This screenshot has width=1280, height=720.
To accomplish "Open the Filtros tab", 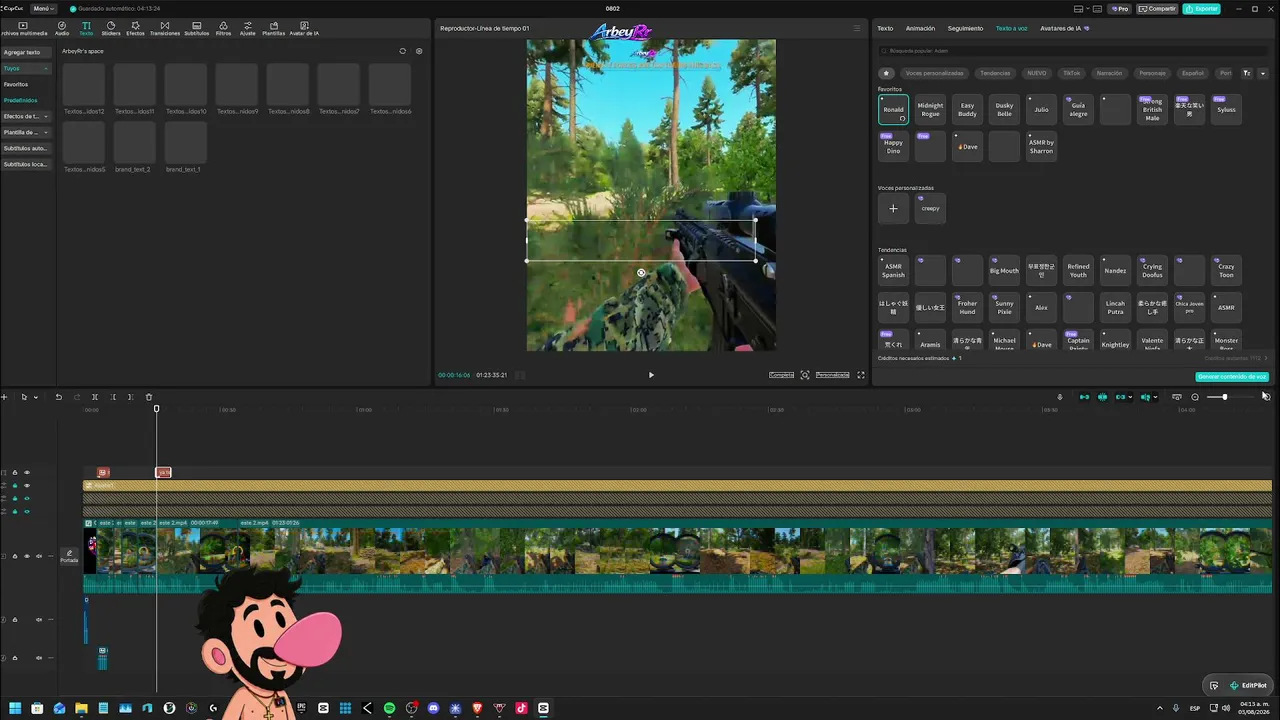I will pos(223,28).
